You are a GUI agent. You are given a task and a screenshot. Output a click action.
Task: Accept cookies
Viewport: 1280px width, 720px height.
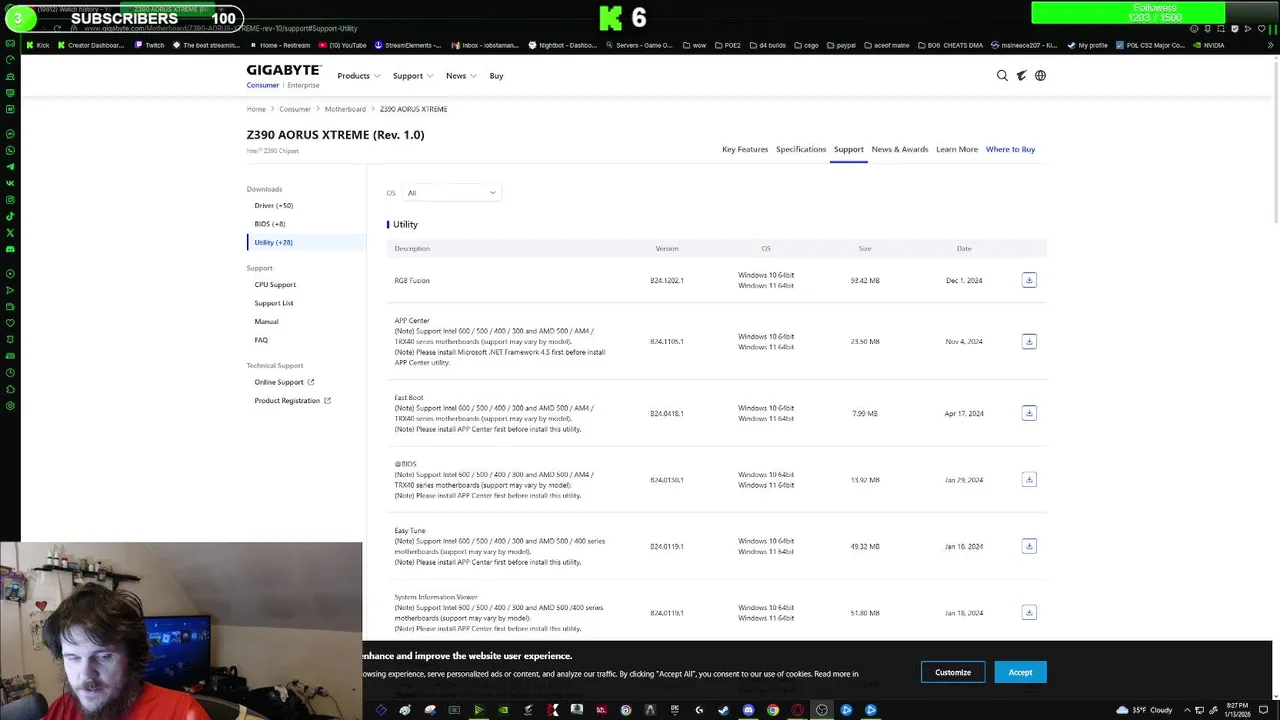click(1020, 672)
